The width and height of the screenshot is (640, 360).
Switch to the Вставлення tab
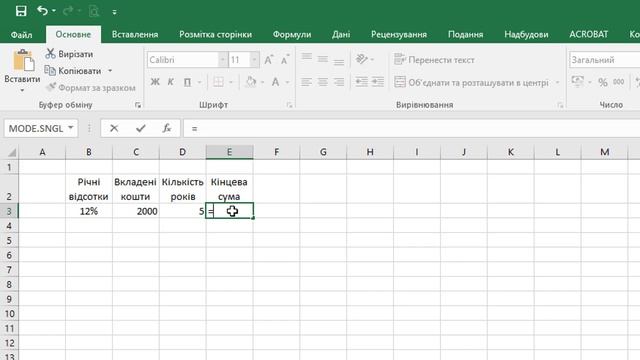(135, 35)
